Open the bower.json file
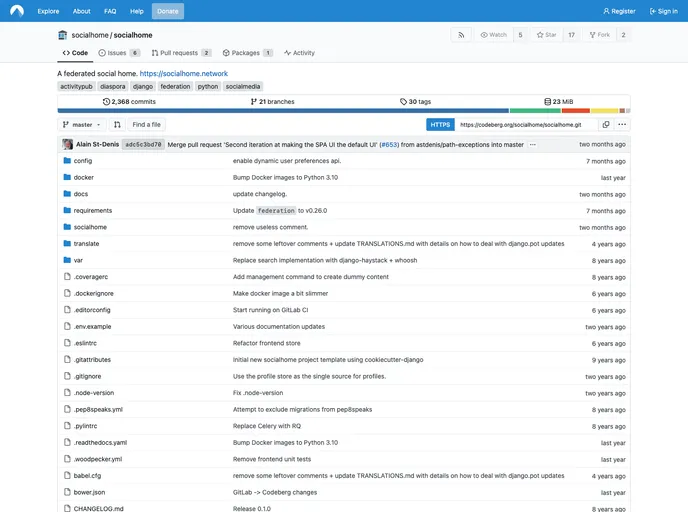 (x=90, y=492)
